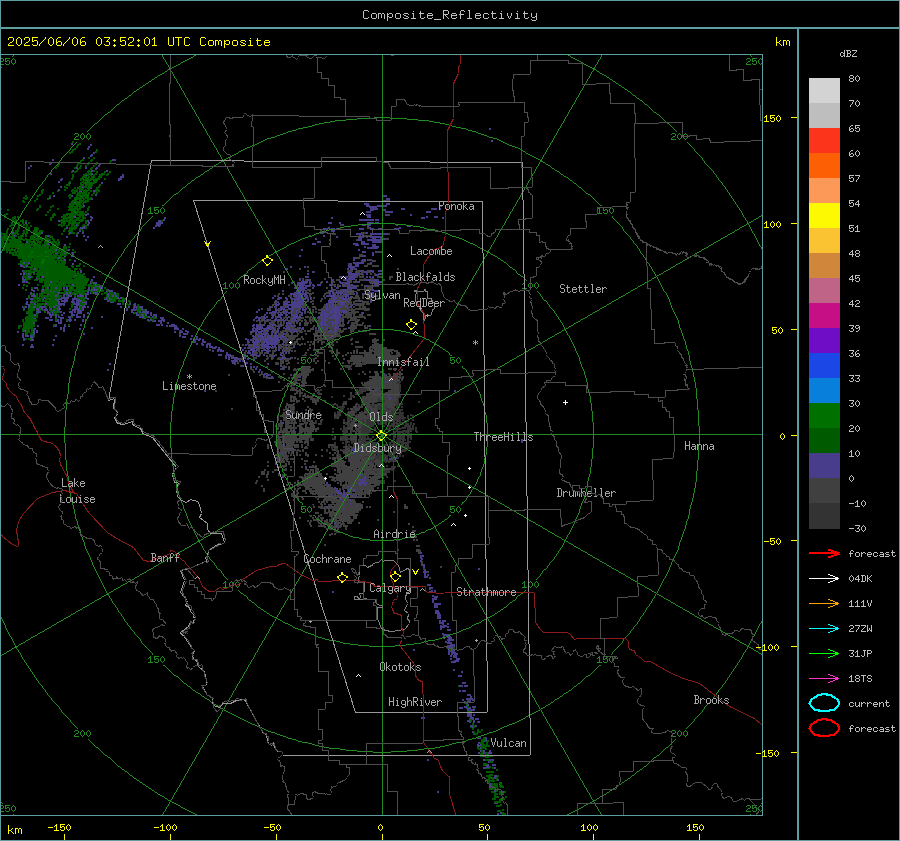Click the Okotoks town label

(x=400, y=667)
